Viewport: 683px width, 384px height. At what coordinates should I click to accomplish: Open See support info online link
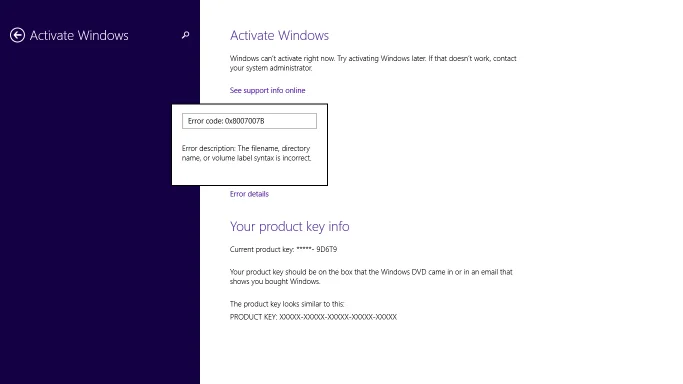tap(267, 90)
